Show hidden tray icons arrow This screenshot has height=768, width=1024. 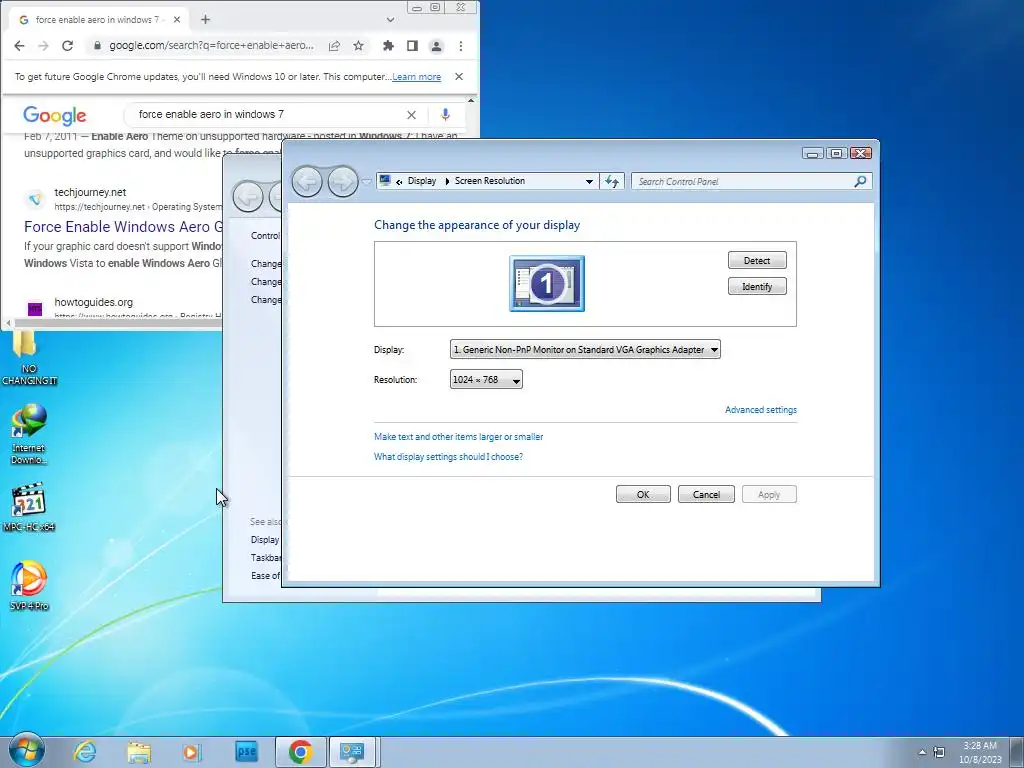coord(922,752)
